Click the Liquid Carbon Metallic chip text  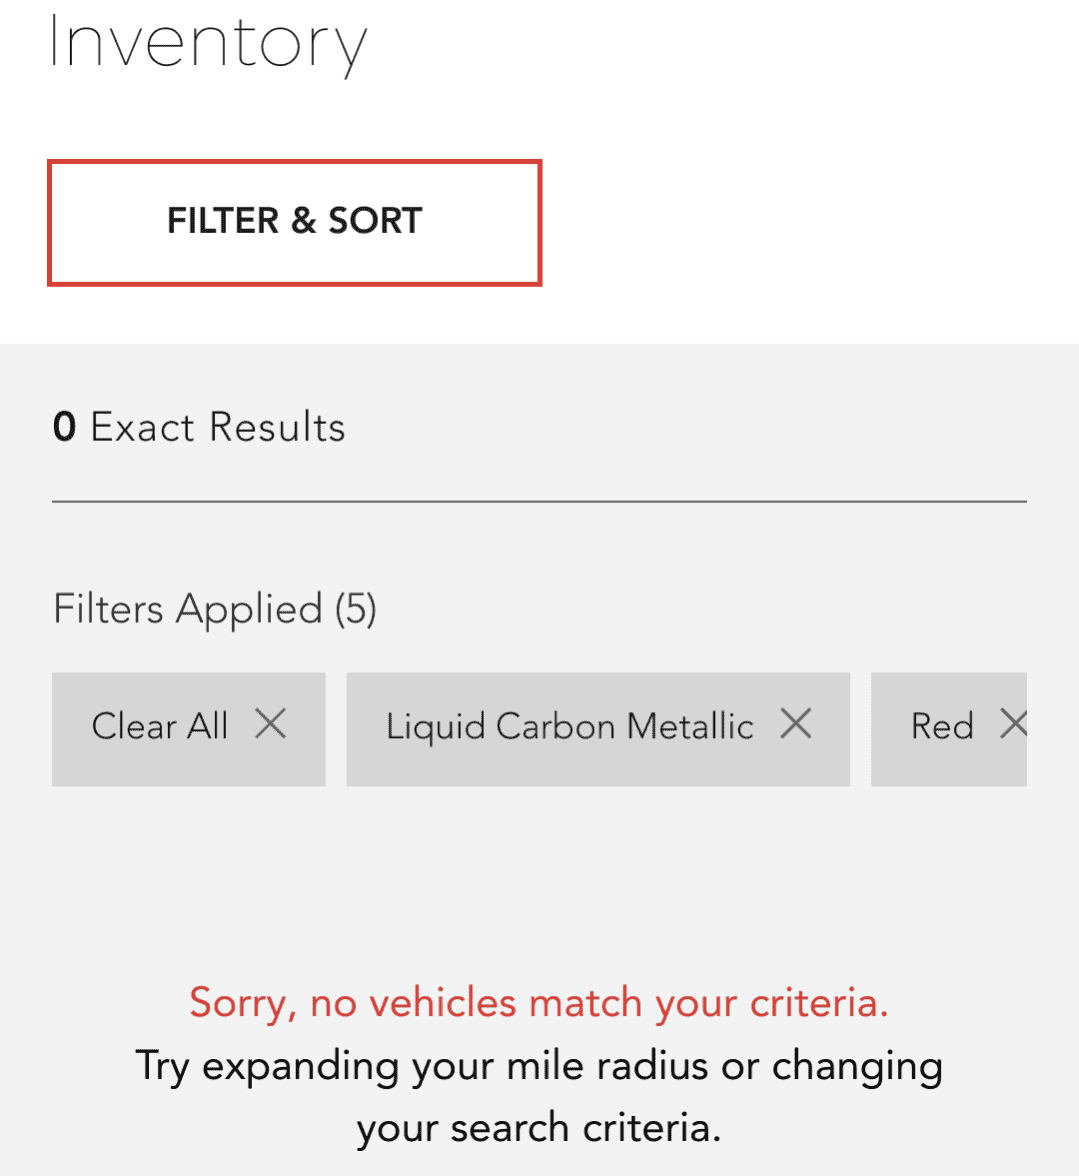569,726
